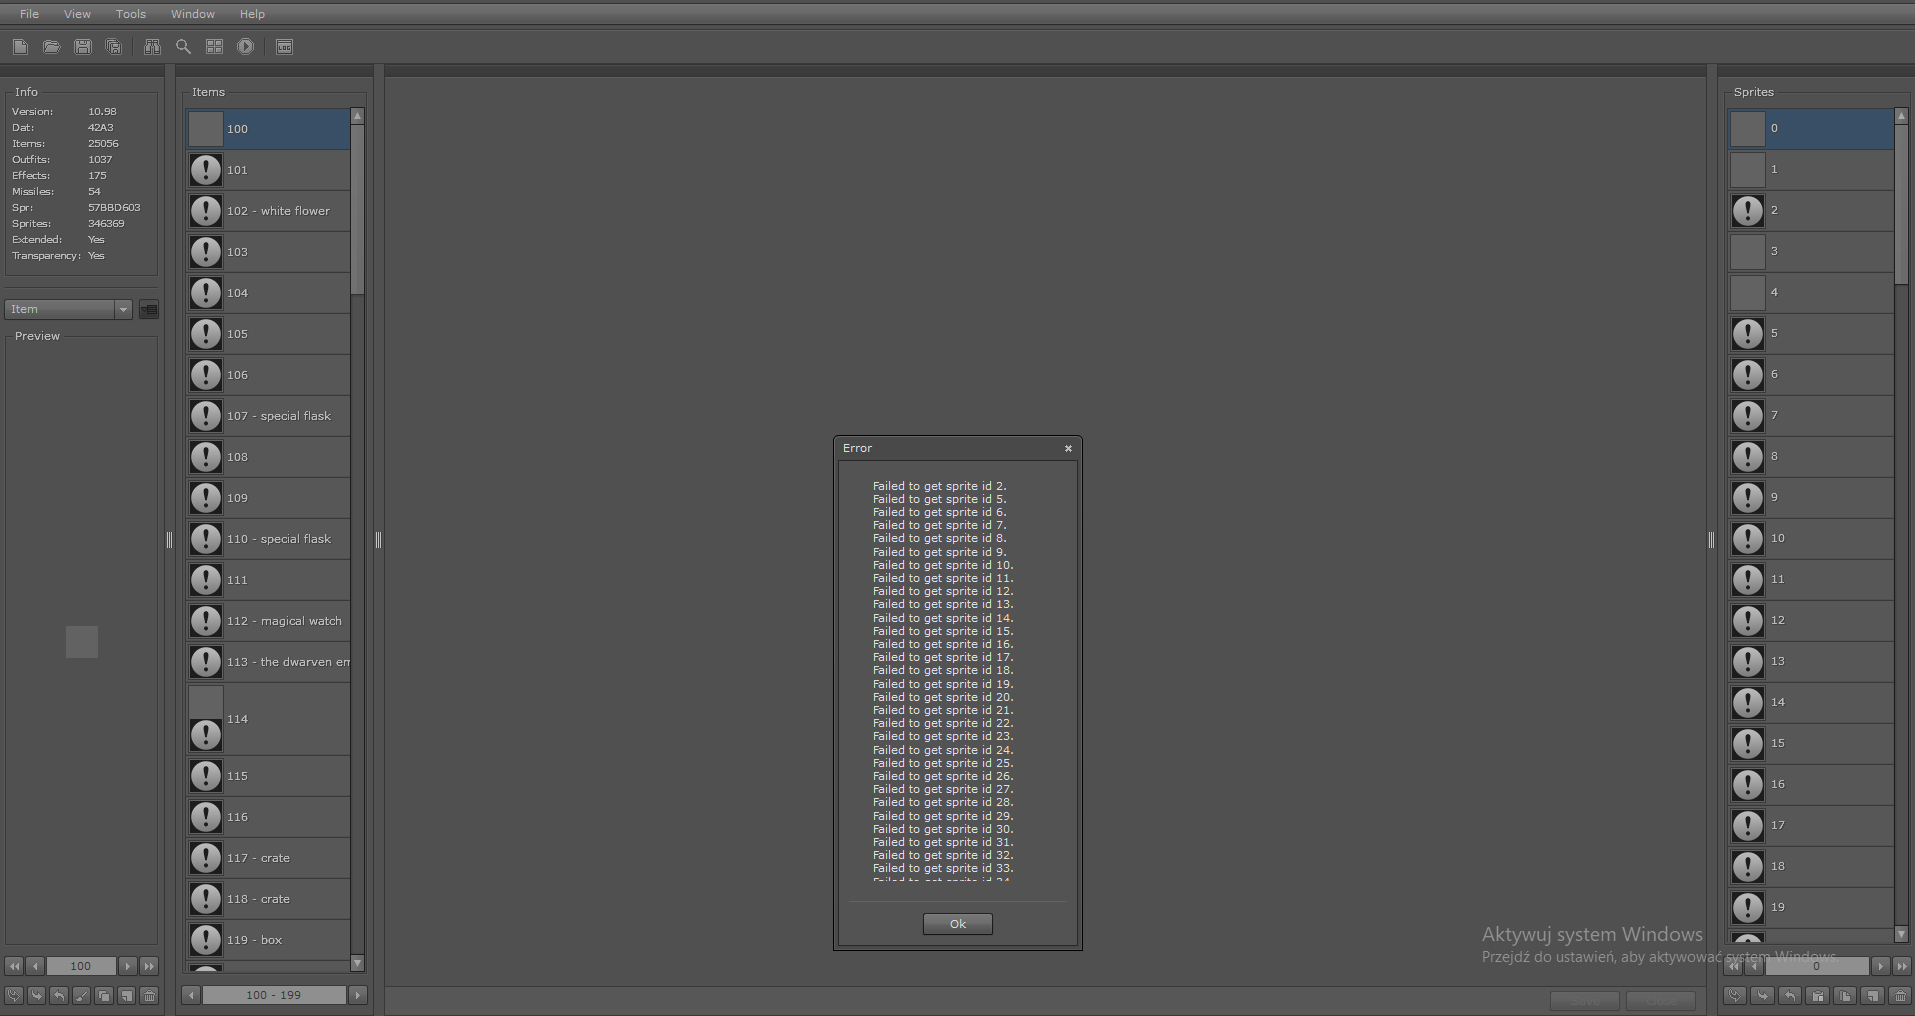The width and height of the screenshot is (1915, 1016).
Task: Close the Error dialog with X
Action: [x=1068, y=448]
